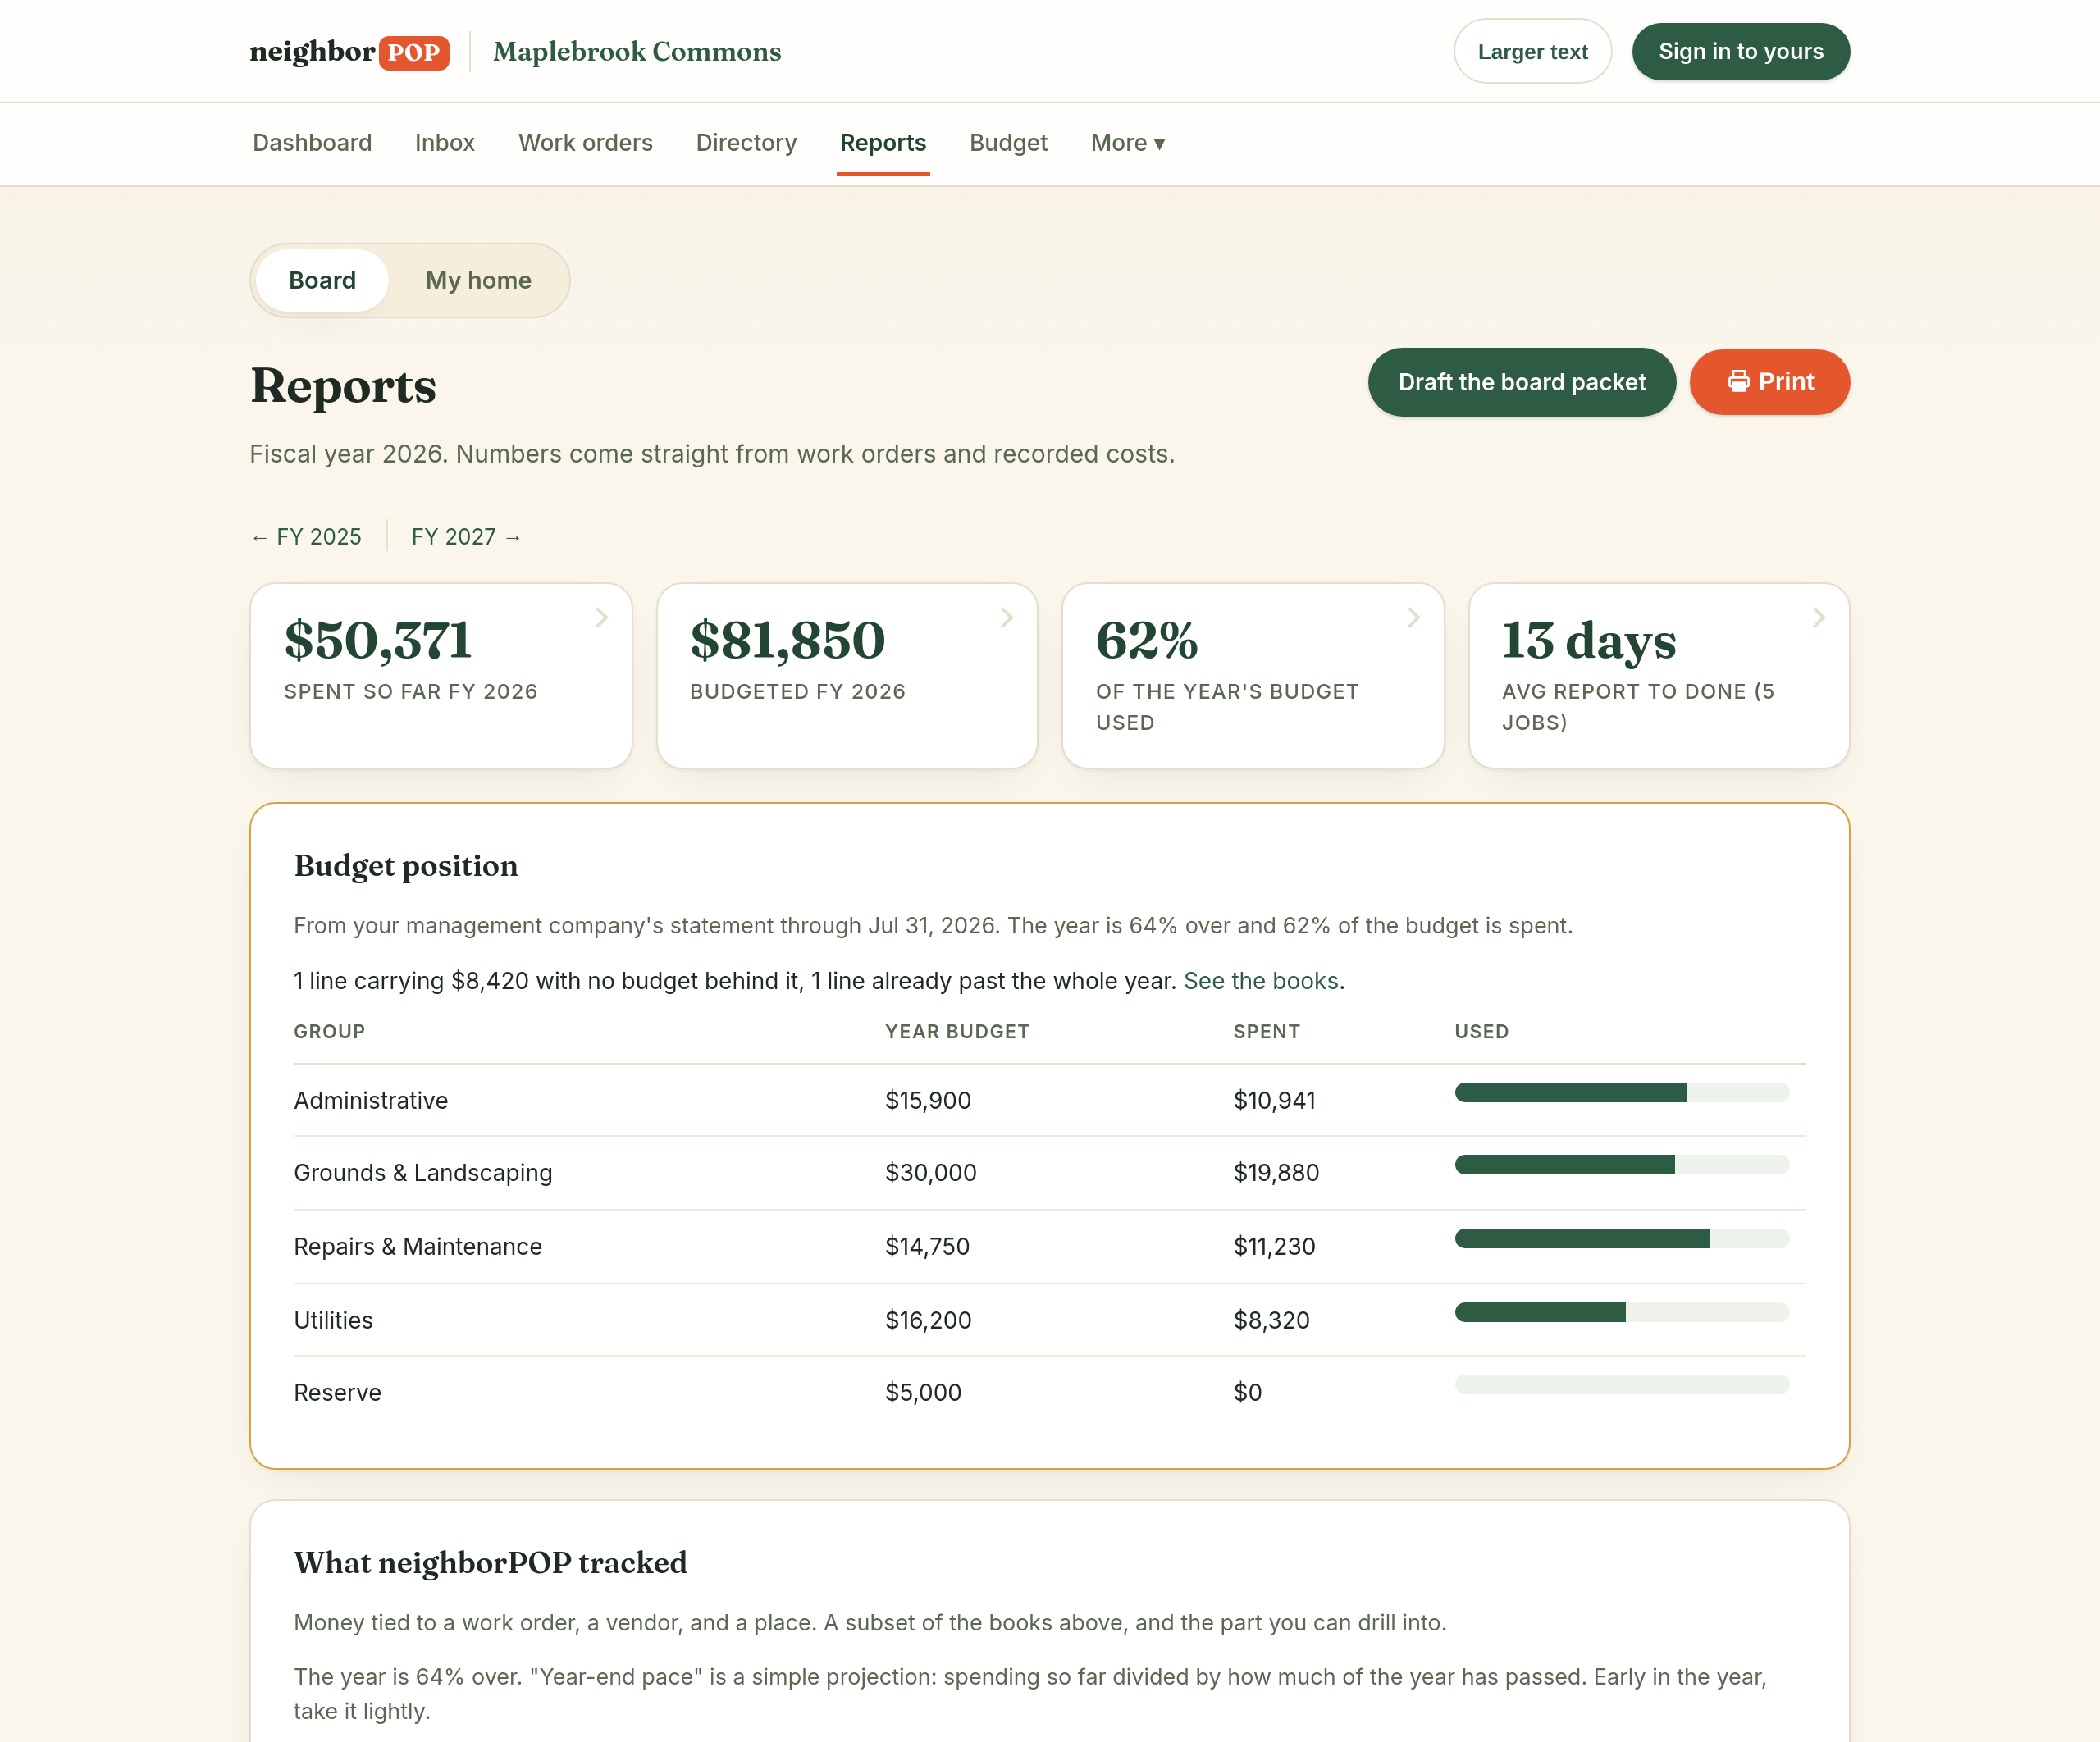Viewport: 2100px width, 1742px height.
Task: Click the Grounds & Landscaping usage bar
Action: coord(1621,1164)
